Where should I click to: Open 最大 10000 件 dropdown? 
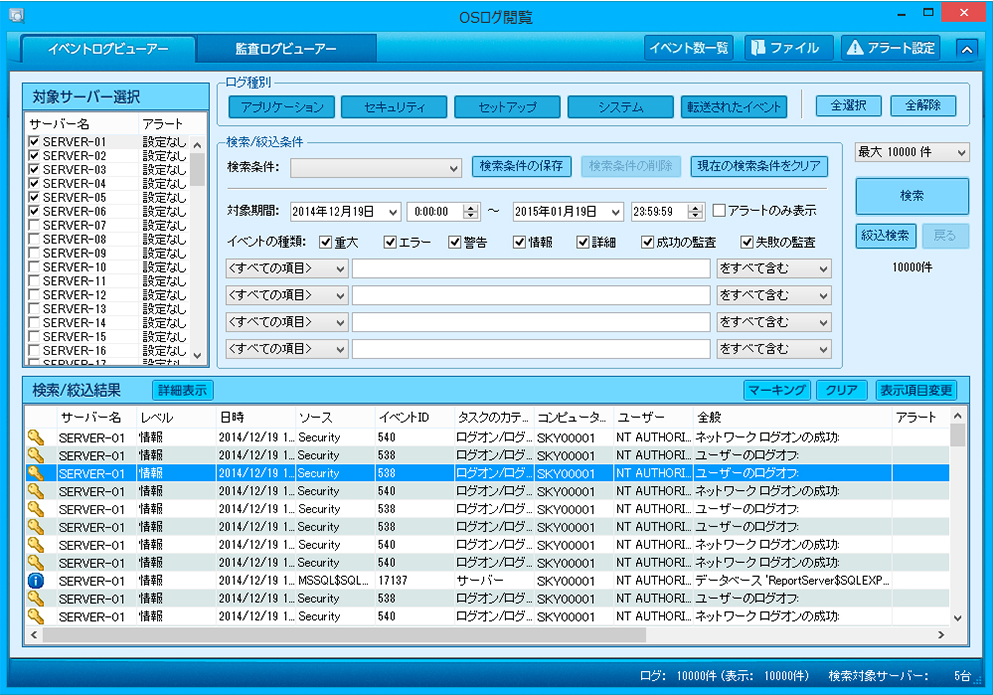tap(911, 152)
